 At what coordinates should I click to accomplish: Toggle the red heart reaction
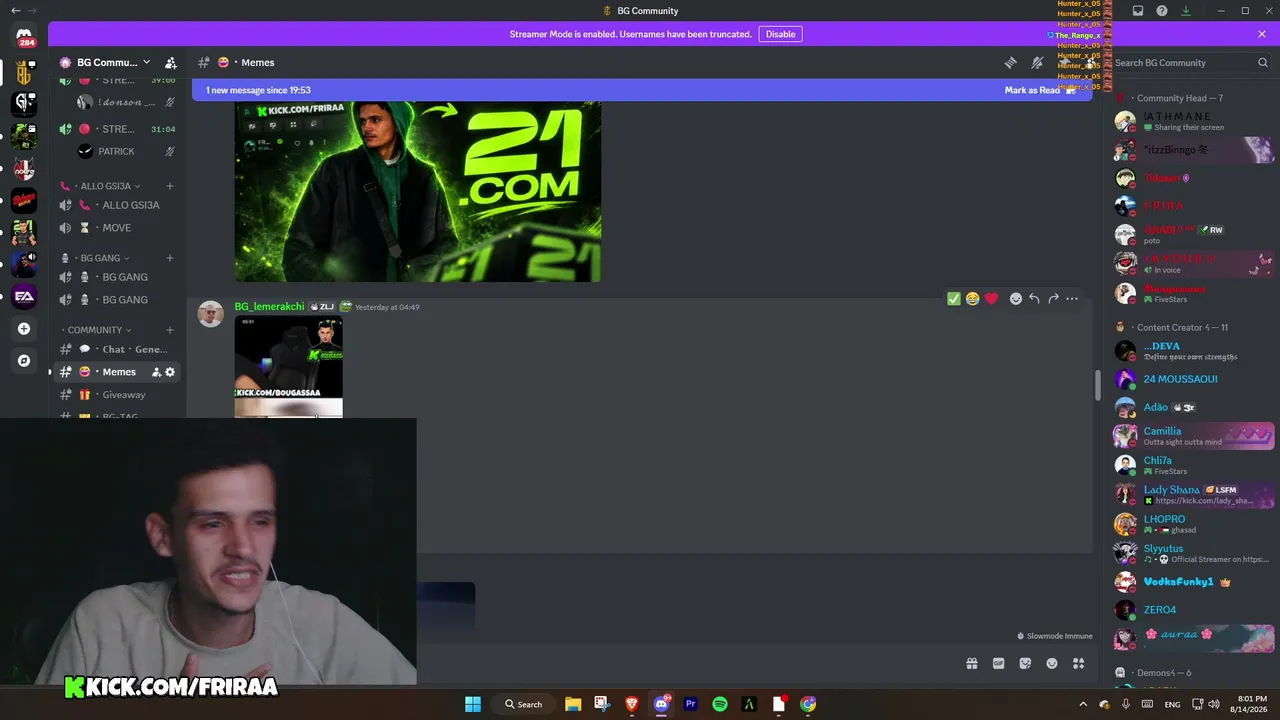(991, 298)
